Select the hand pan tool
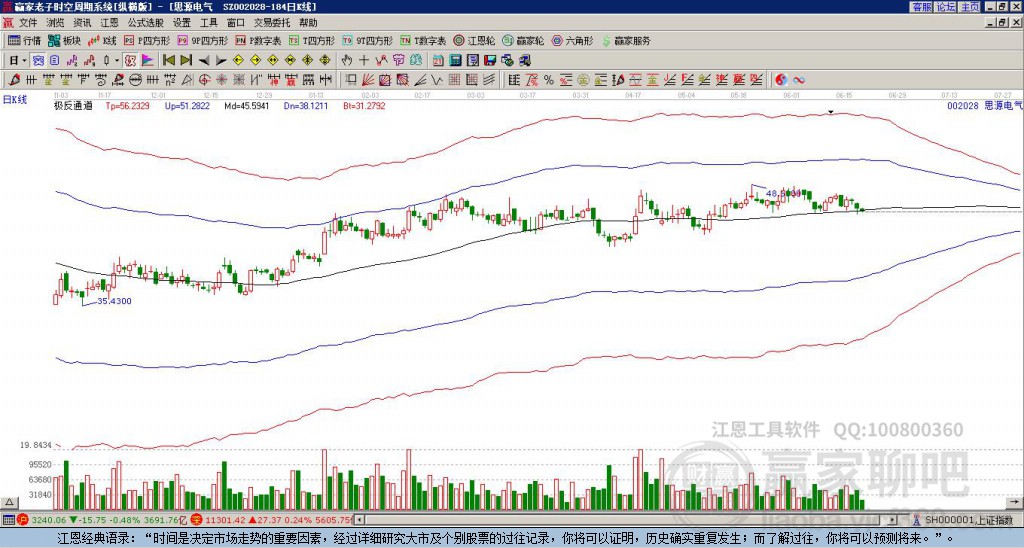 347,61
